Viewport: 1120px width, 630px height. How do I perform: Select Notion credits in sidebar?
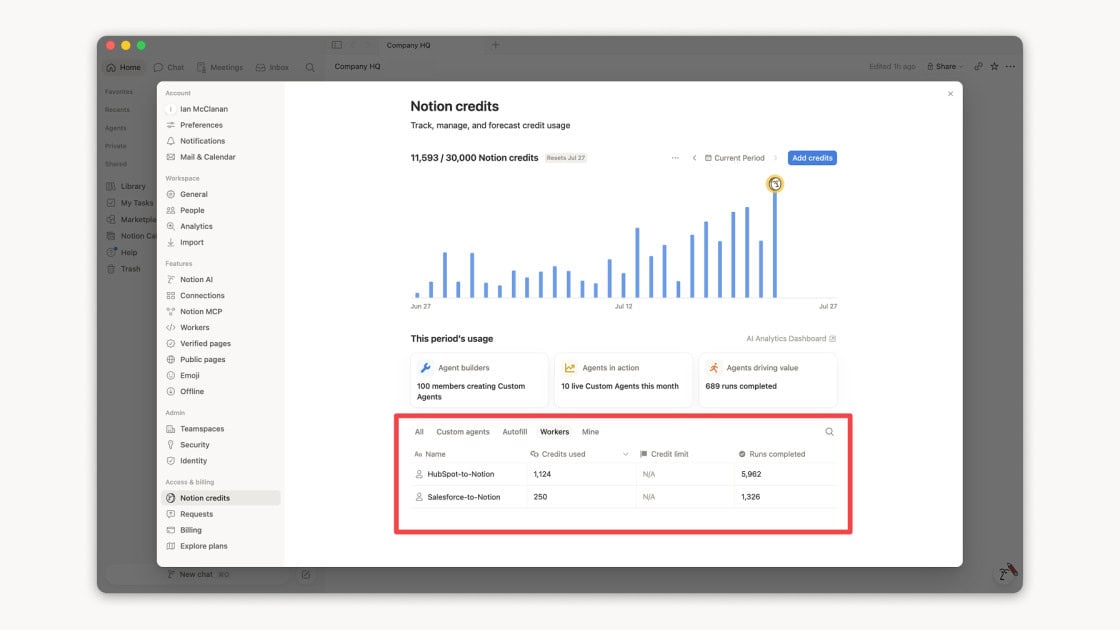[221, 498]
